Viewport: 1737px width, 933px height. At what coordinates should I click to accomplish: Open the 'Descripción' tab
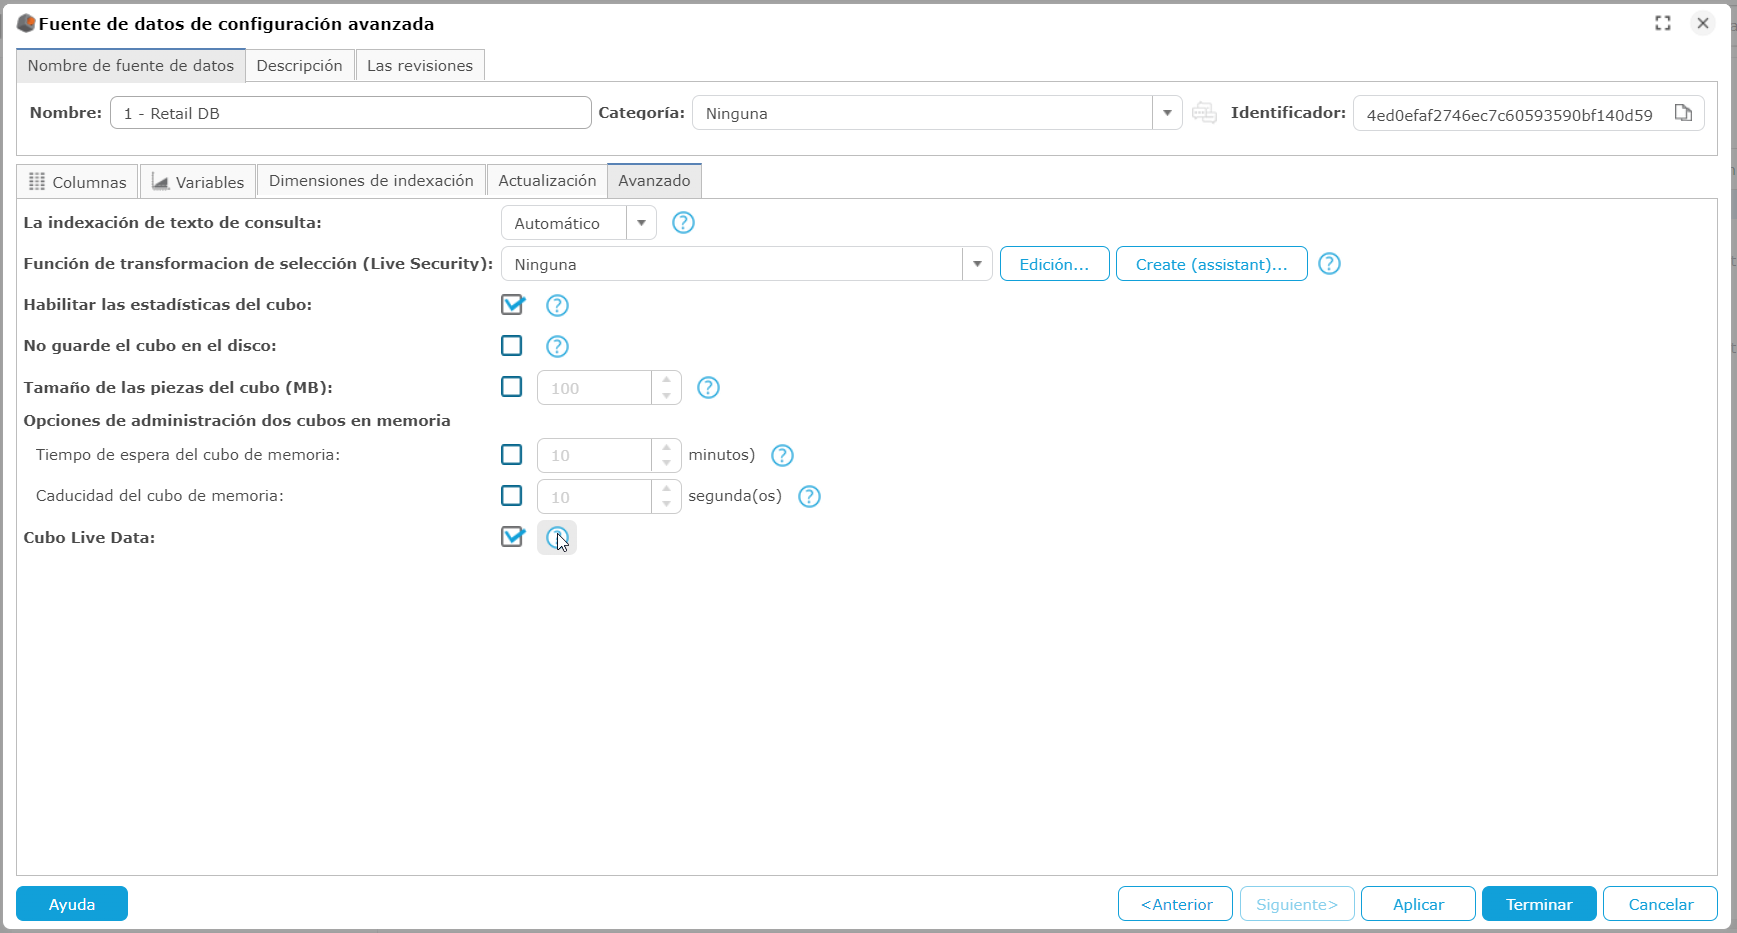pyautogui.click(x=300, y=65)
